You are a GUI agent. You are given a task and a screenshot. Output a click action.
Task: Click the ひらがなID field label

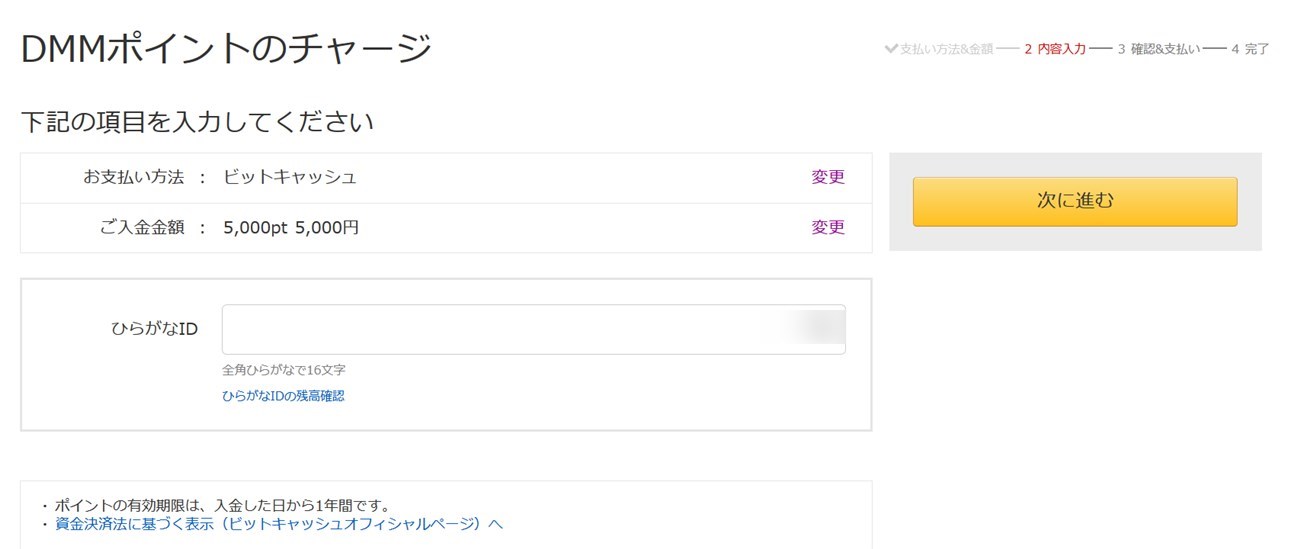(x=154, y=329)
